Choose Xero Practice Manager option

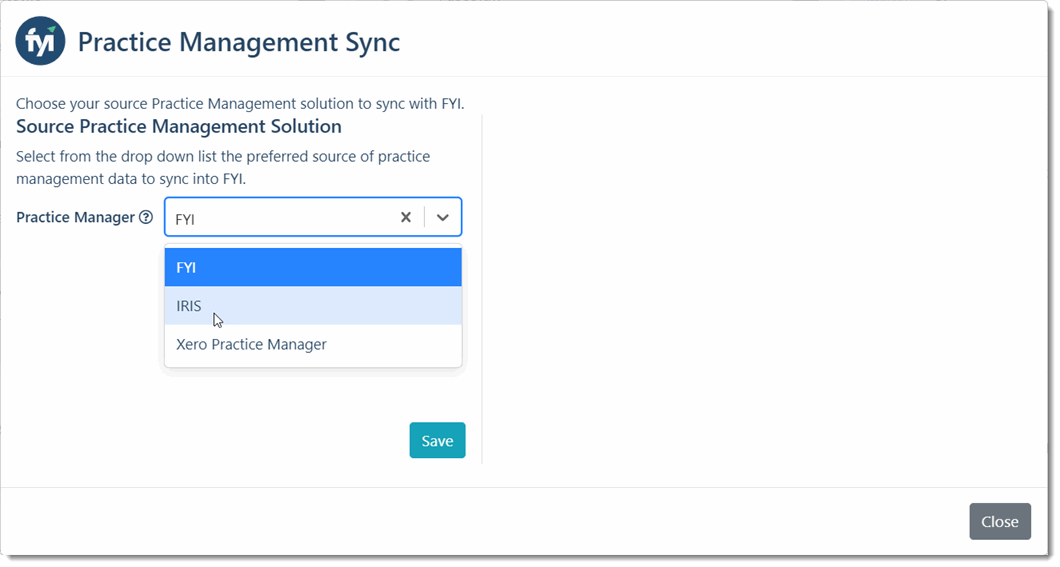[313, 344]
